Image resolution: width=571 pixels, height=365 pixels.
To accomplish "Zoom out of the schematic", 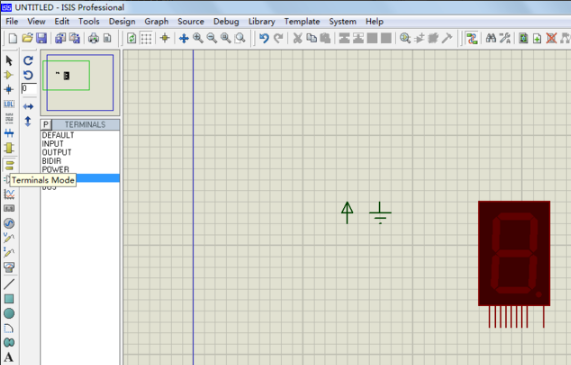I will [x=212, y=38].
